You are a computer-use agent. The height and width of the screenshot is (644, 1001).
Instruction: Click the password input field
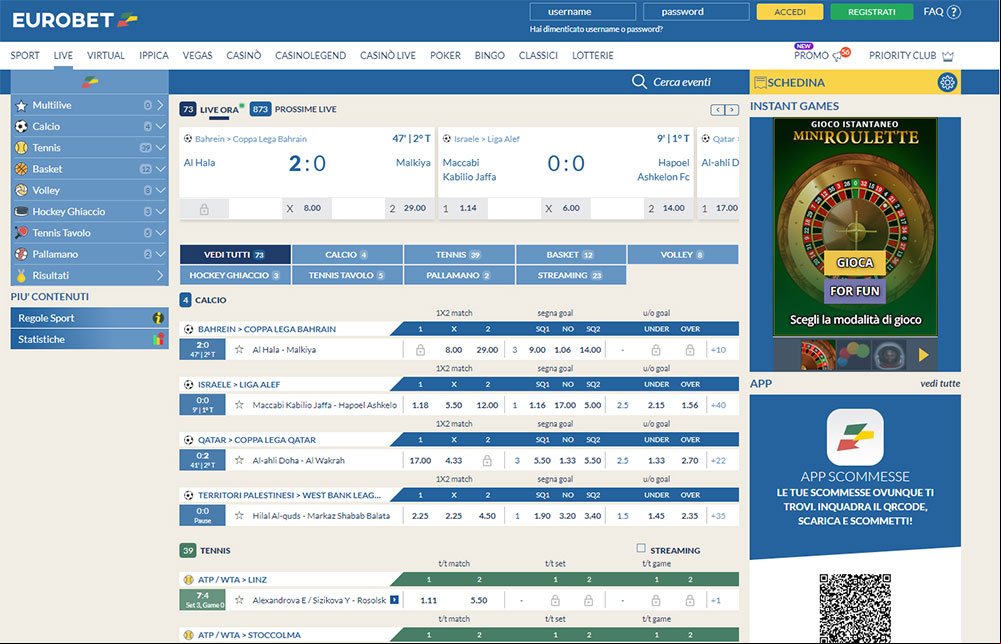(x=696, y=12)
